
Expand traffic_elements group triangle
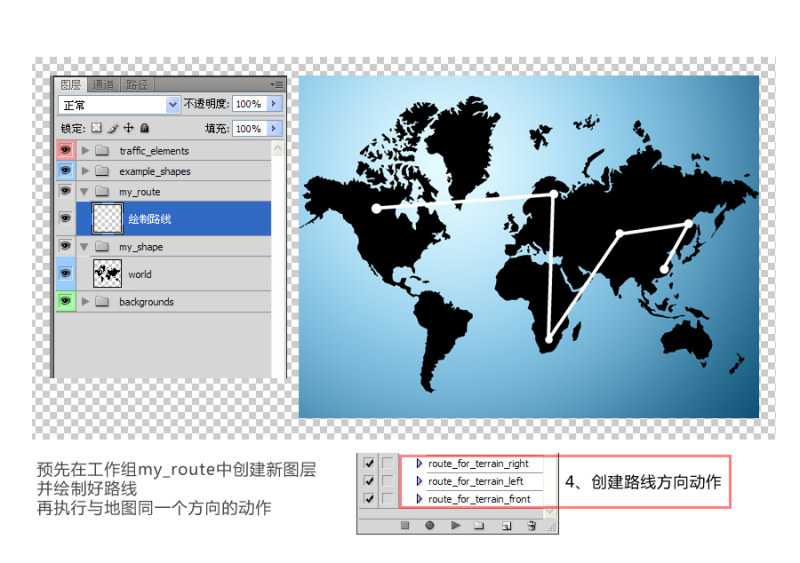point(85,150)
